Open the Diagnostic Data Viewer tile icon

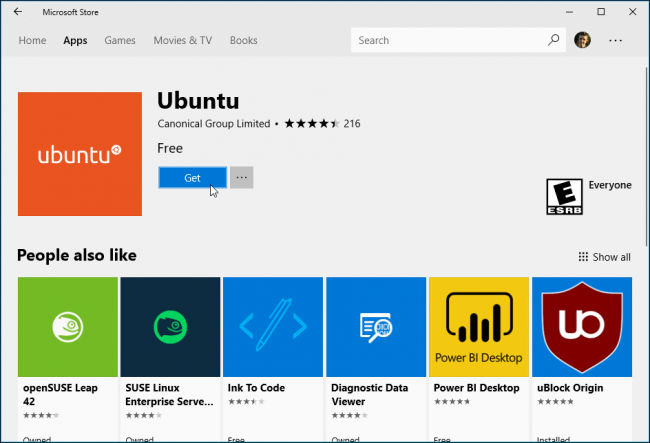pyautogui.click(x=376, y=327)
